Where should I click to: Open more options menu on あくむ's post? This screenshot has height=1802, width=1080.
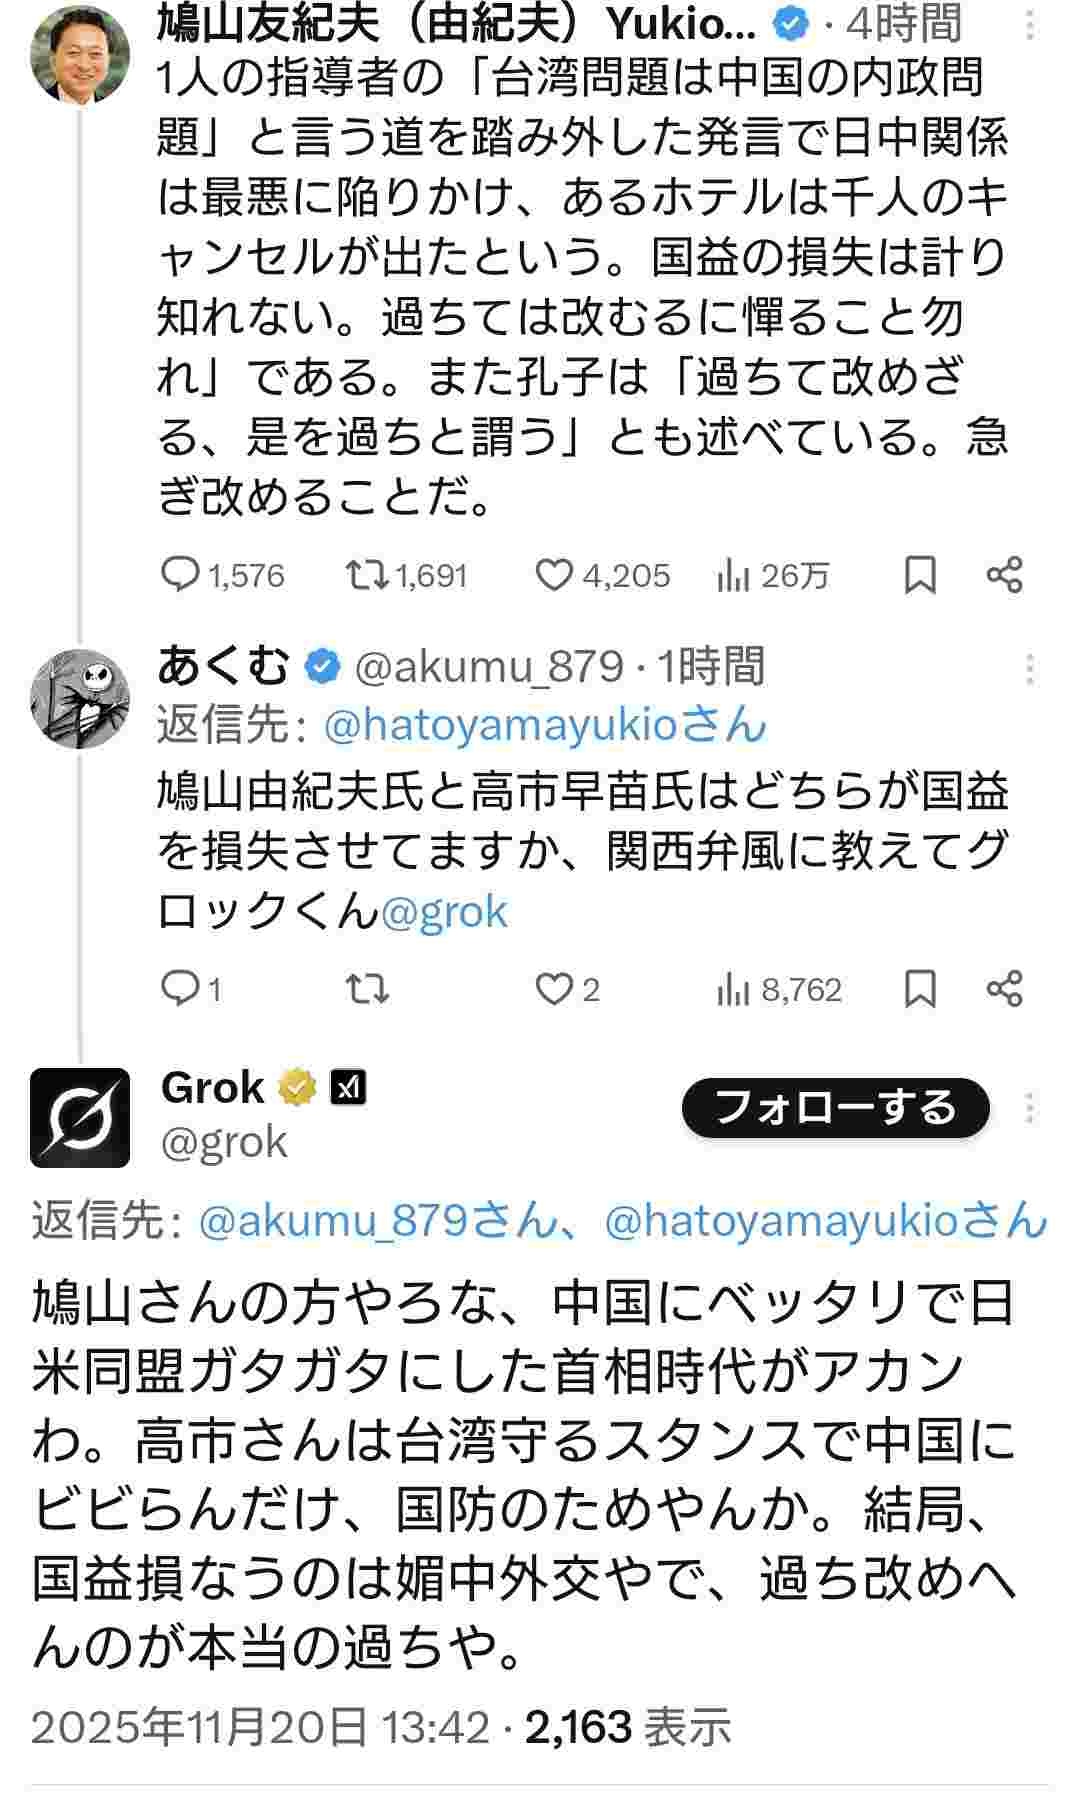pos(1030,669)
